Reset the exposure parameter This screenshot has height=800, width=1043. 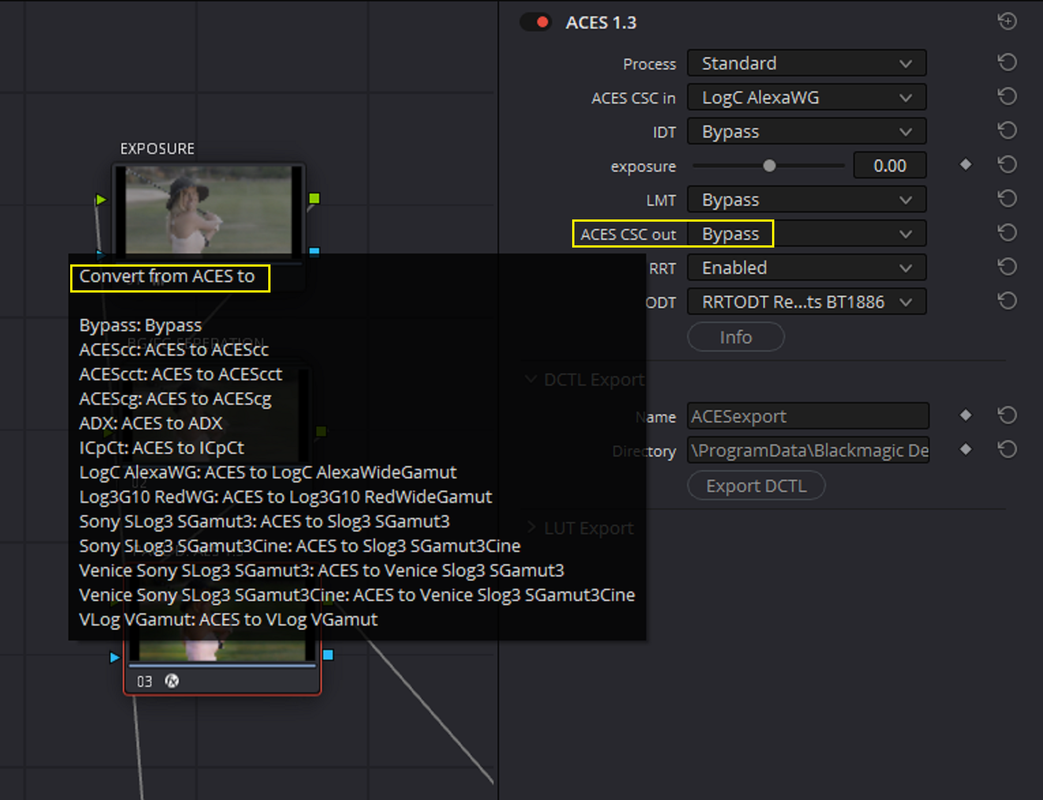1007,164
